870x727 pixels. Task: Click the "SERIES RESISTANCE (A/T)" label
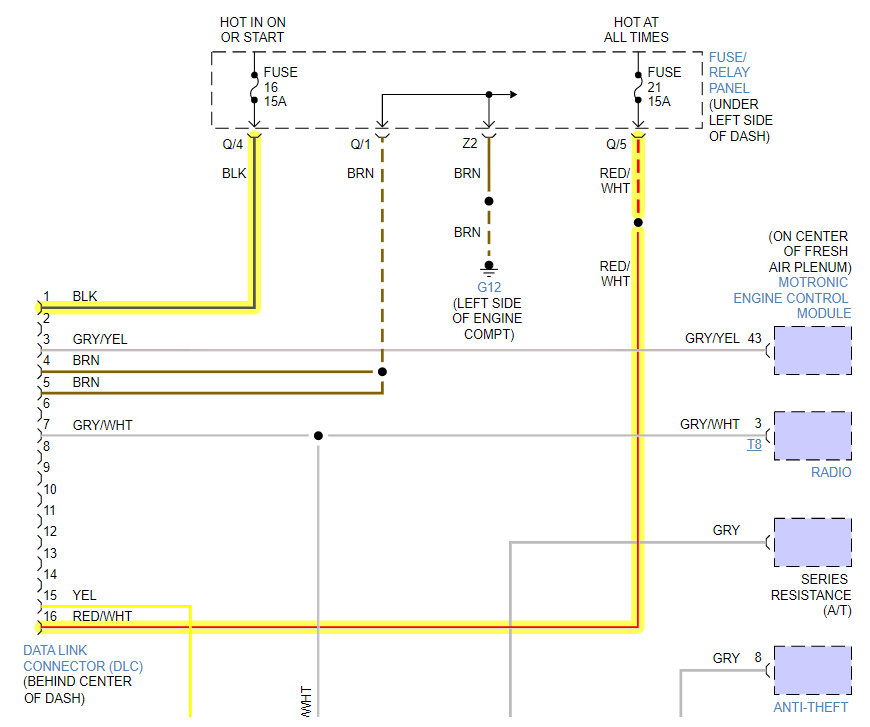811,595
